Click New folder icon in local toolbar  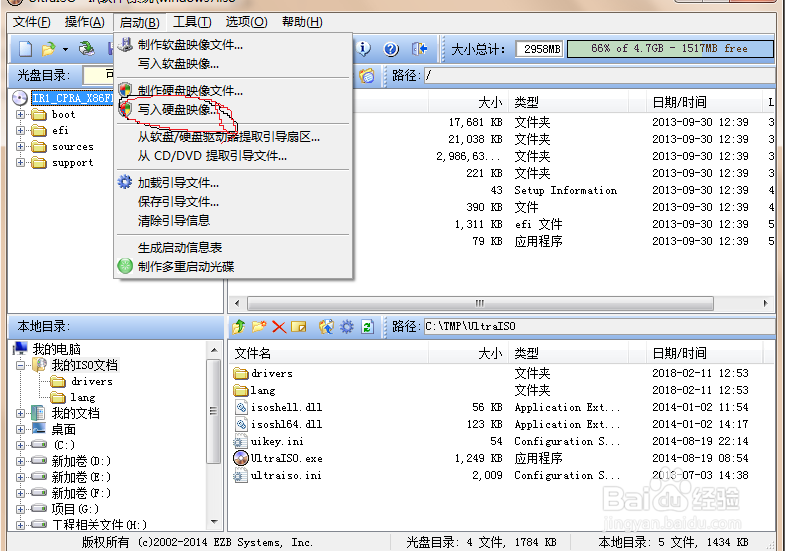point(259,327)
